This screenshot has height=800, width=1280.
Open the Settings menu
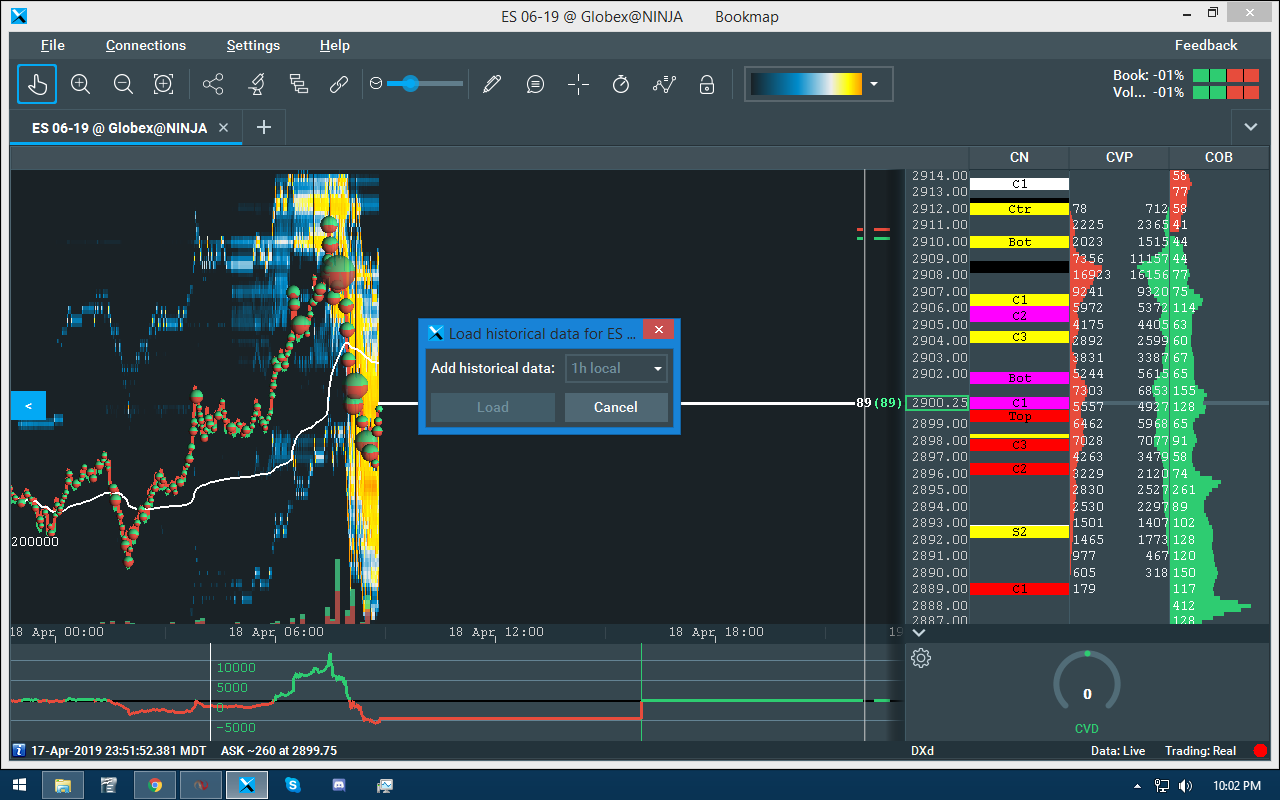click(x=253, y=45)
